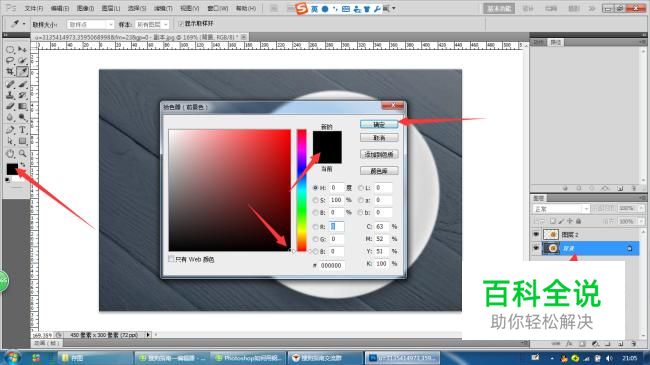This screenshot has width=650, height=365.
Task: Select the Blur tool
Action: tap(10, 117)
